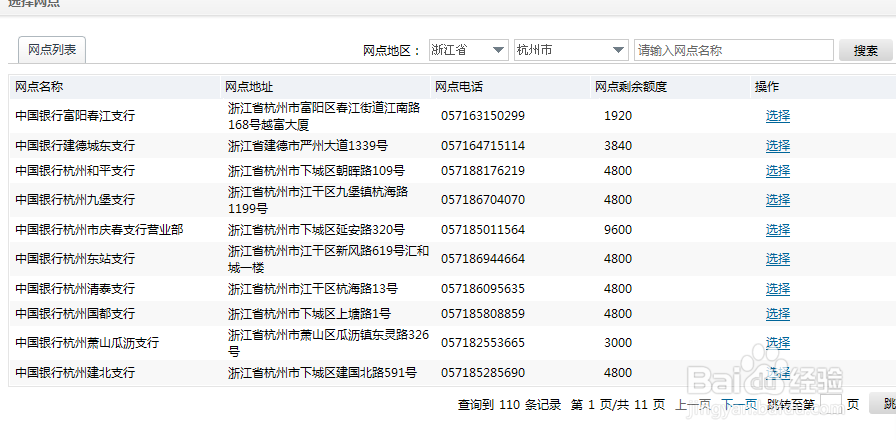This screenshot has width=896, height=440.
Task: Focus the jump-to page number box
Action: (x=831, y=403)
